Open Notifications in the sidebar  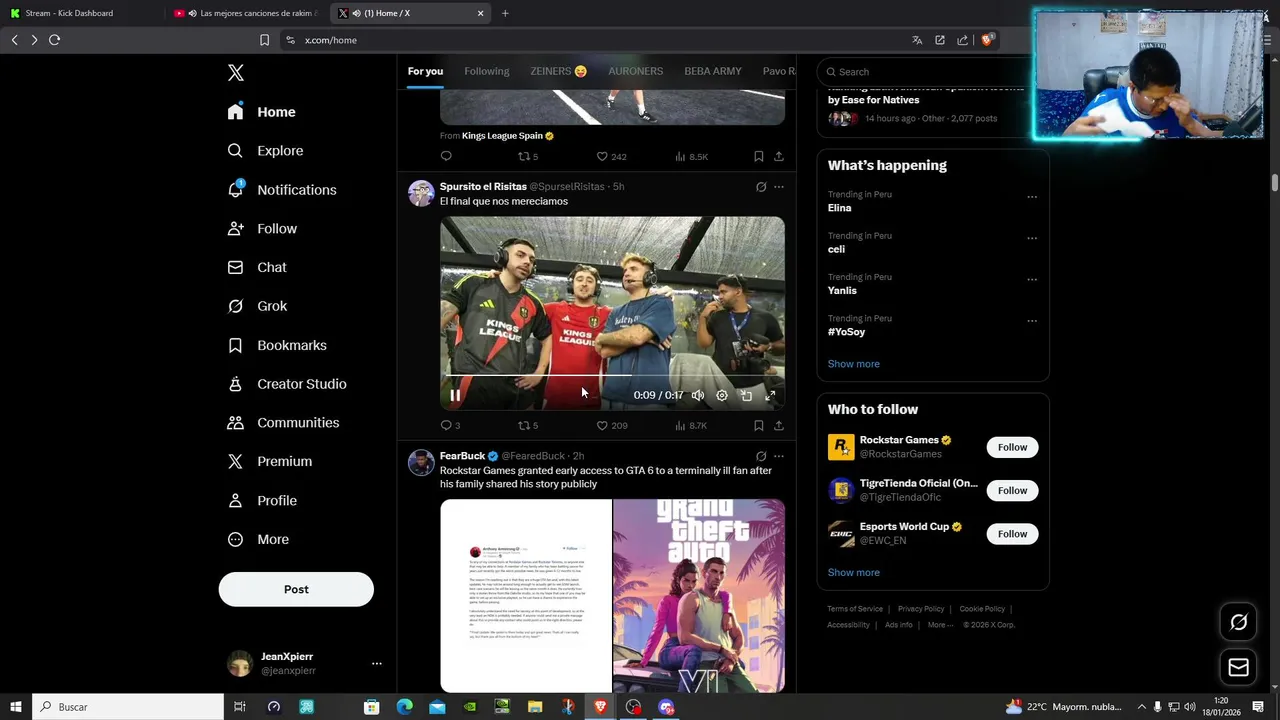click(x=281, y=190)
